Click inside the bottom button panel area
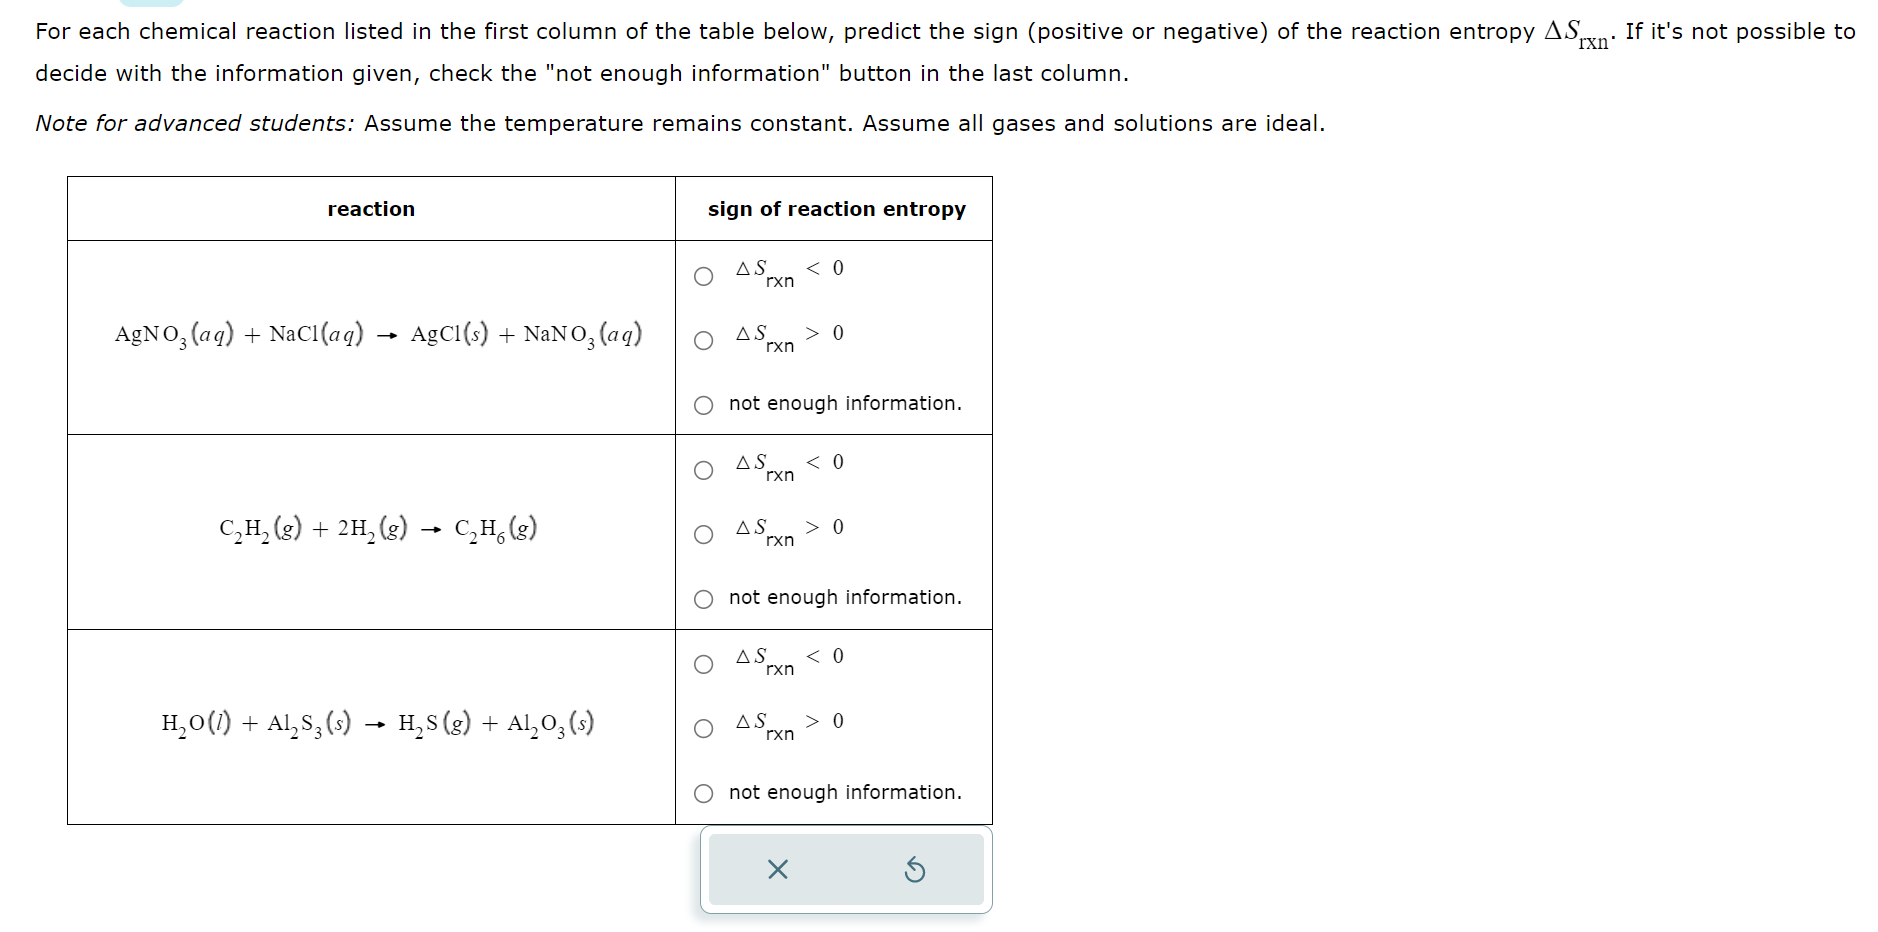The width and height of the screenshot is (1878, 932). click(845, 870)
